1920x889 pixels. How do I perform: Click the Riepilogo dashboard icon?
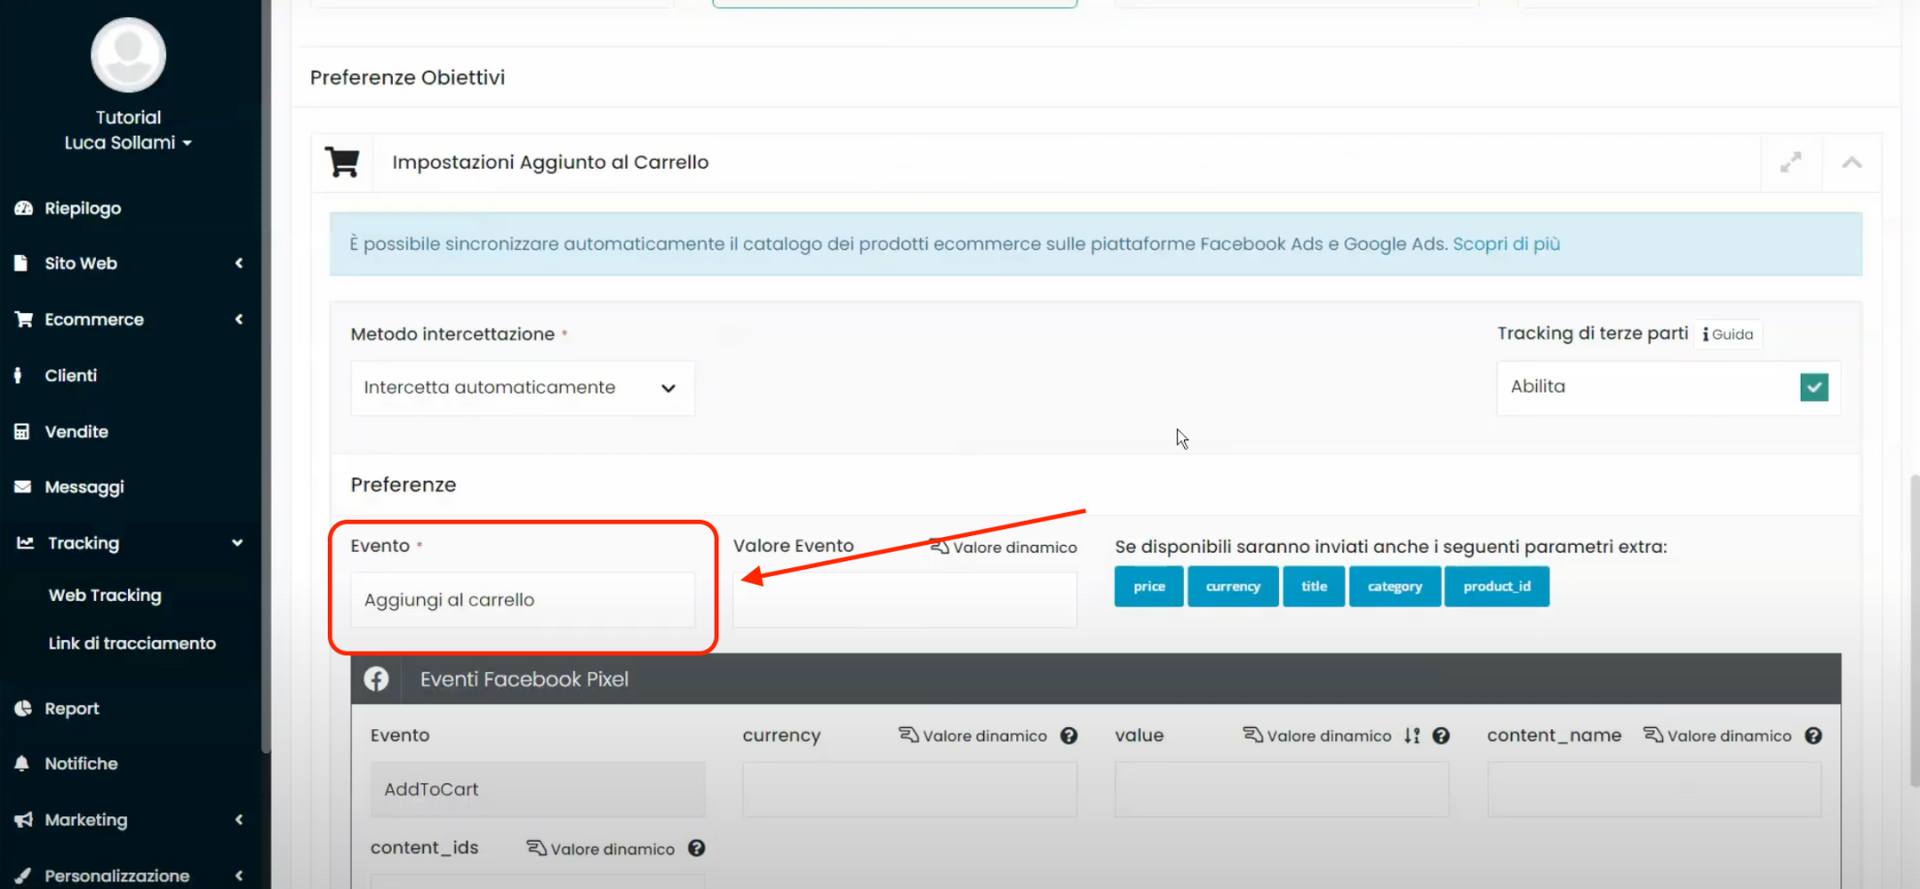[x=23, y=208]
